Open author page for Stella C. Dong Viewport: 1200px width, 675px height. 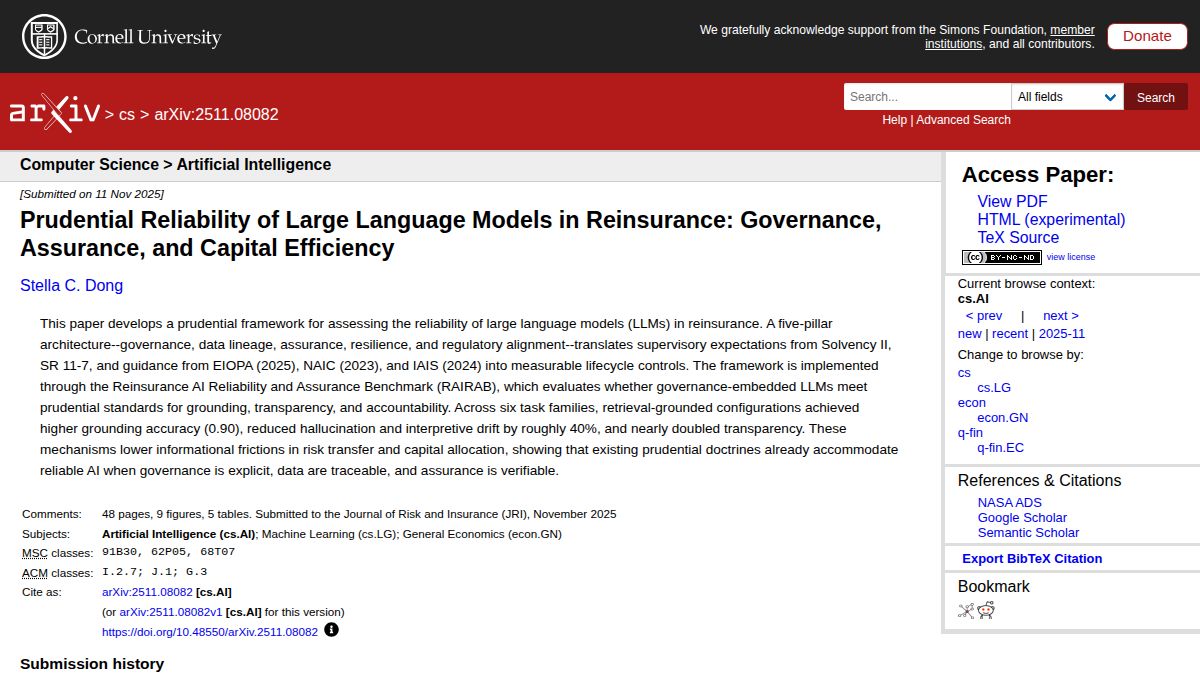click(x=71, y=285)
